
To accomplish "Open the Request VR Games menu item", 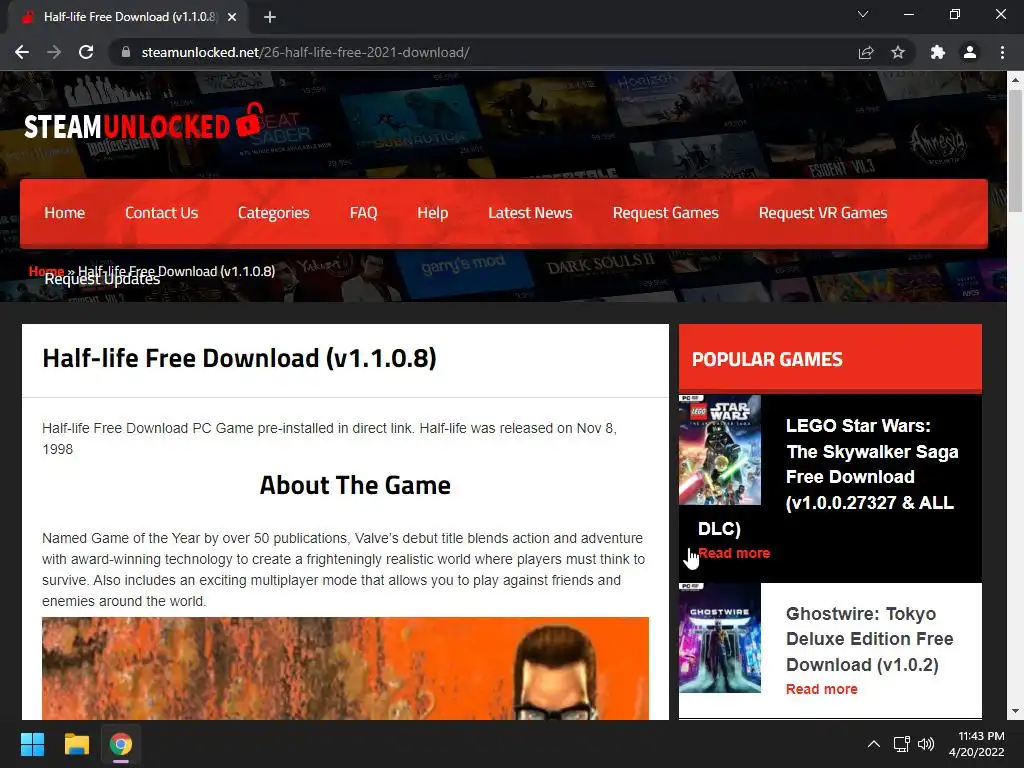I will 823,213.
